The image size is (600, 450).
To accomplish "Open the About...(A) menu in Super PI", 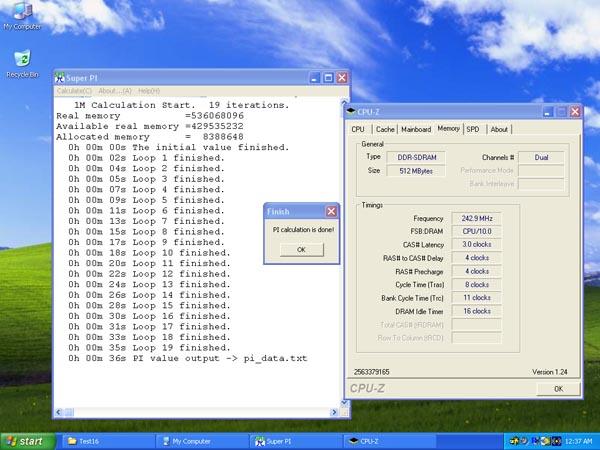I will pyautogui.click(x=115, y=91).
